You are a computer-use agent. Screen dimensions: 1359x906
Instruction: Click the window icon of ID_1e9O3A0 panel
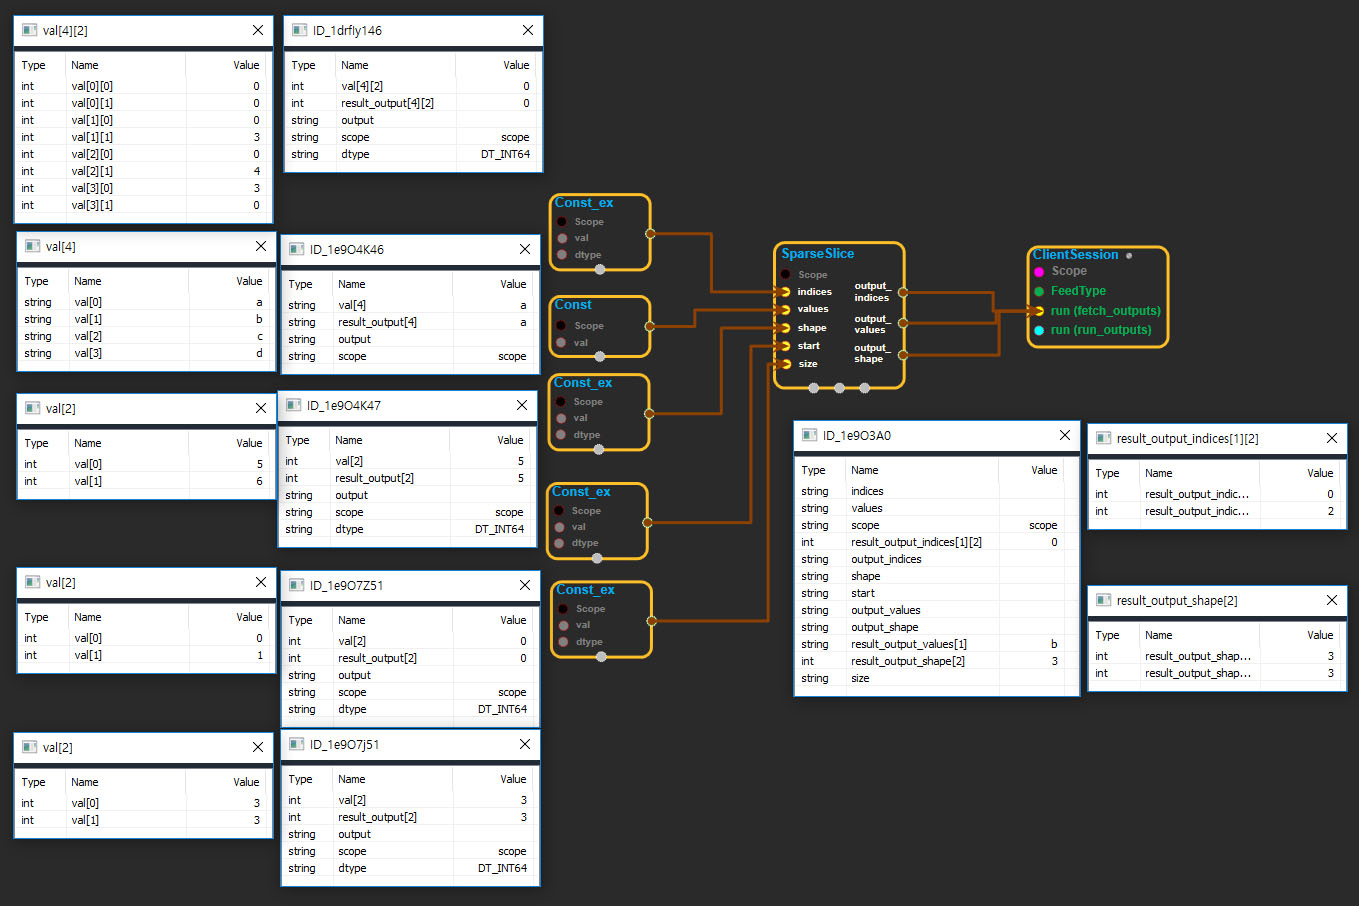click(x=810, y=435)
